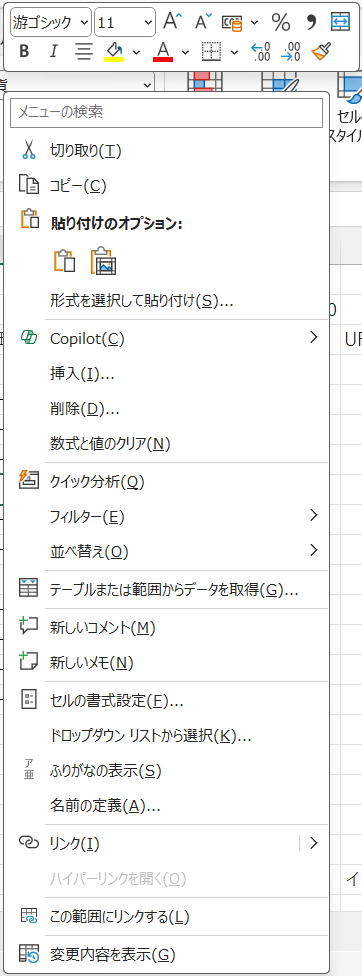Click the chain link icon
362x976 pixels.
pos(29,843)
